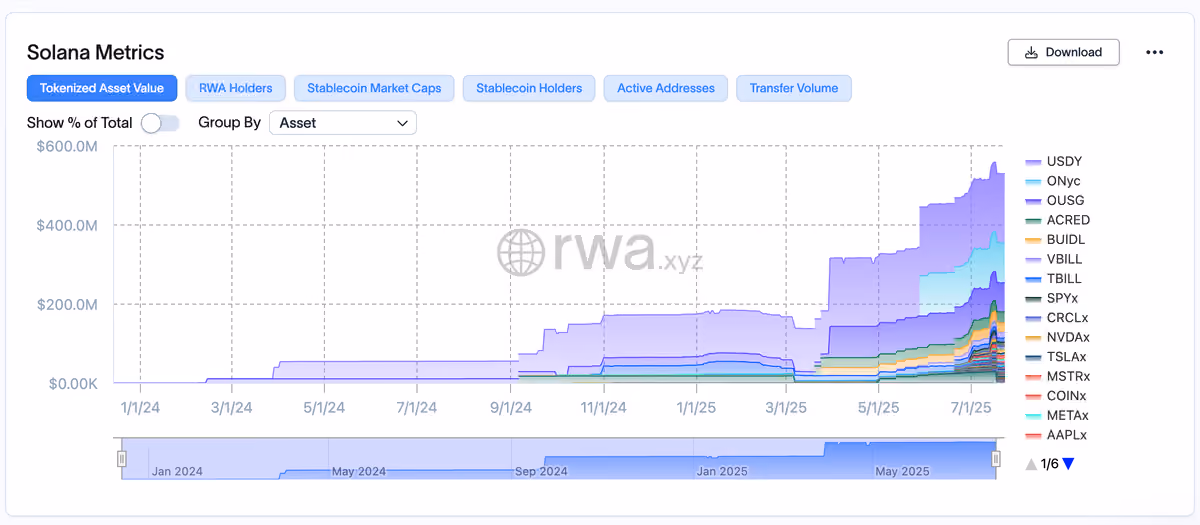Toggle AAPLx legend entry
This screenshot has height=525, width=1200.
[x=1056, y=435]
